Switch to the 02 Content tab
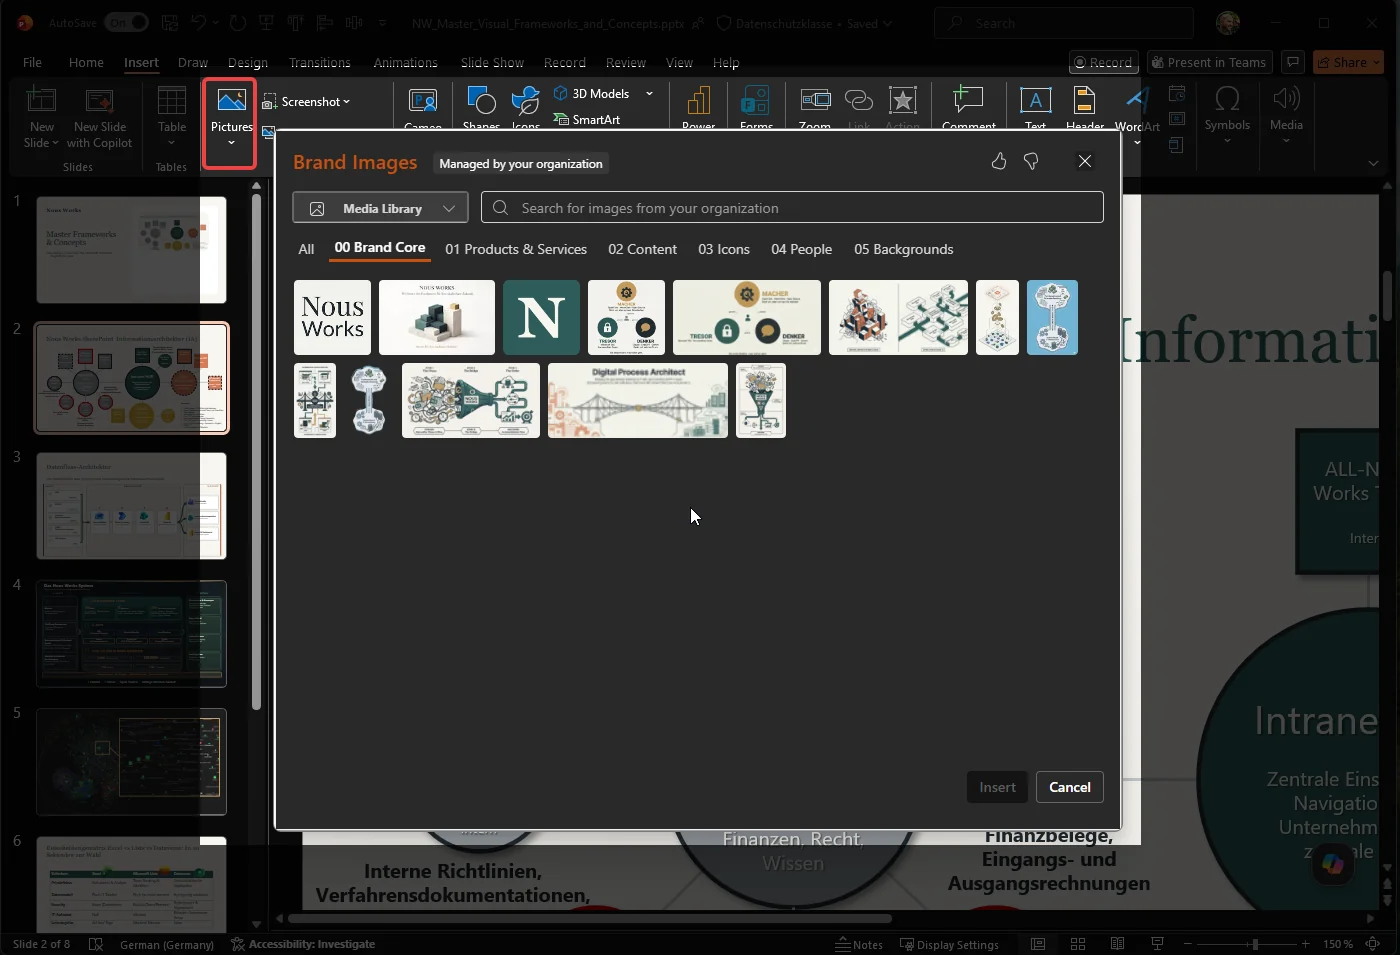Screen dimensions: 1400x955 pos(642,249)
